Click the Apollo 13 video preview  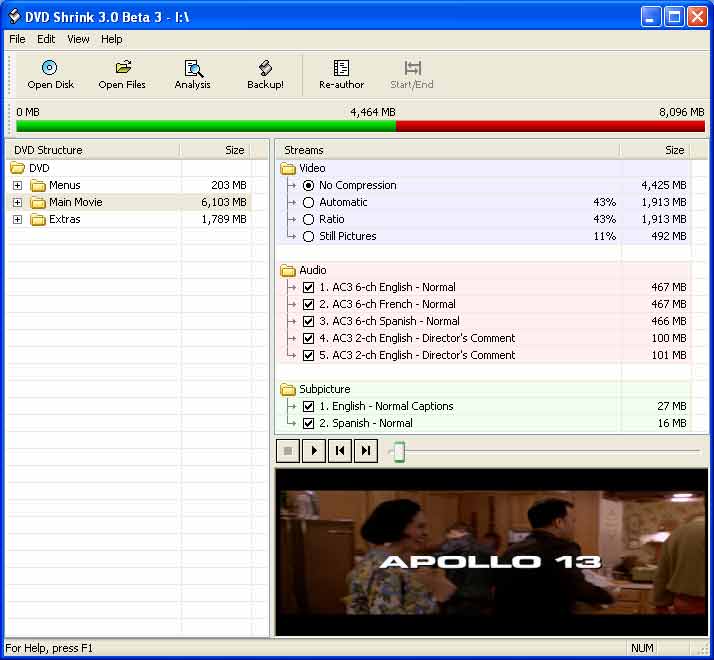(x=491, y=552)
